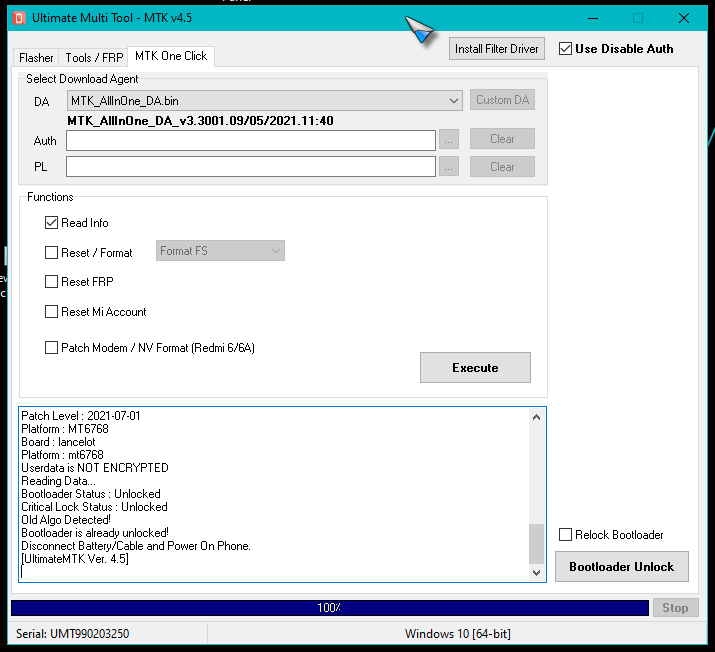
Task: Focus the PL file input field
Action: coord(251,166)
